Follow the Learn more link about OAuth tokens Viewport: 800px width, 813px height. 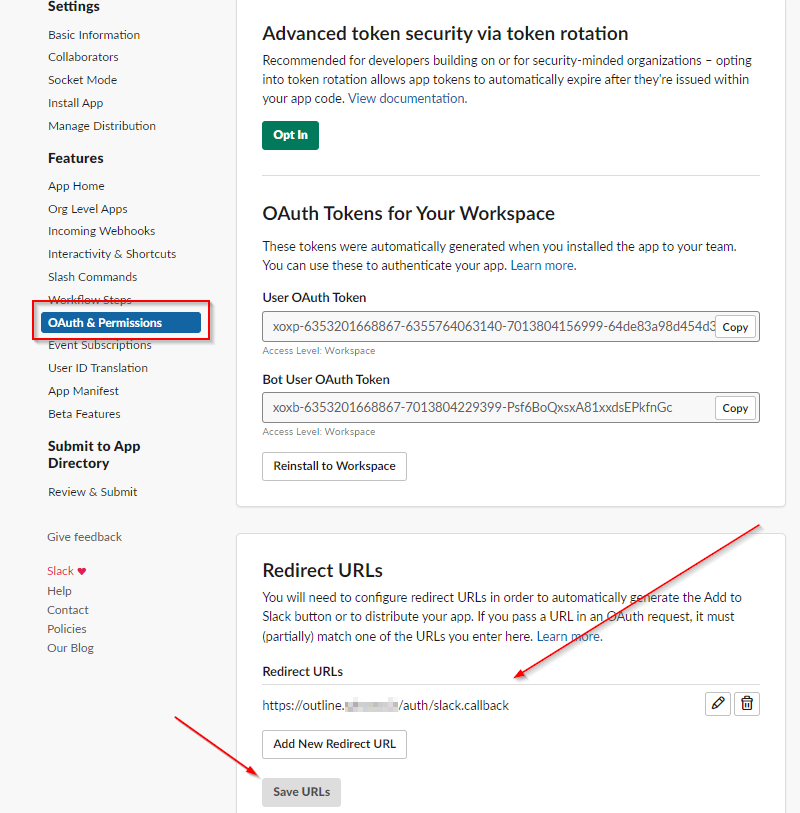pyautogui.click(x=543, y=265)
